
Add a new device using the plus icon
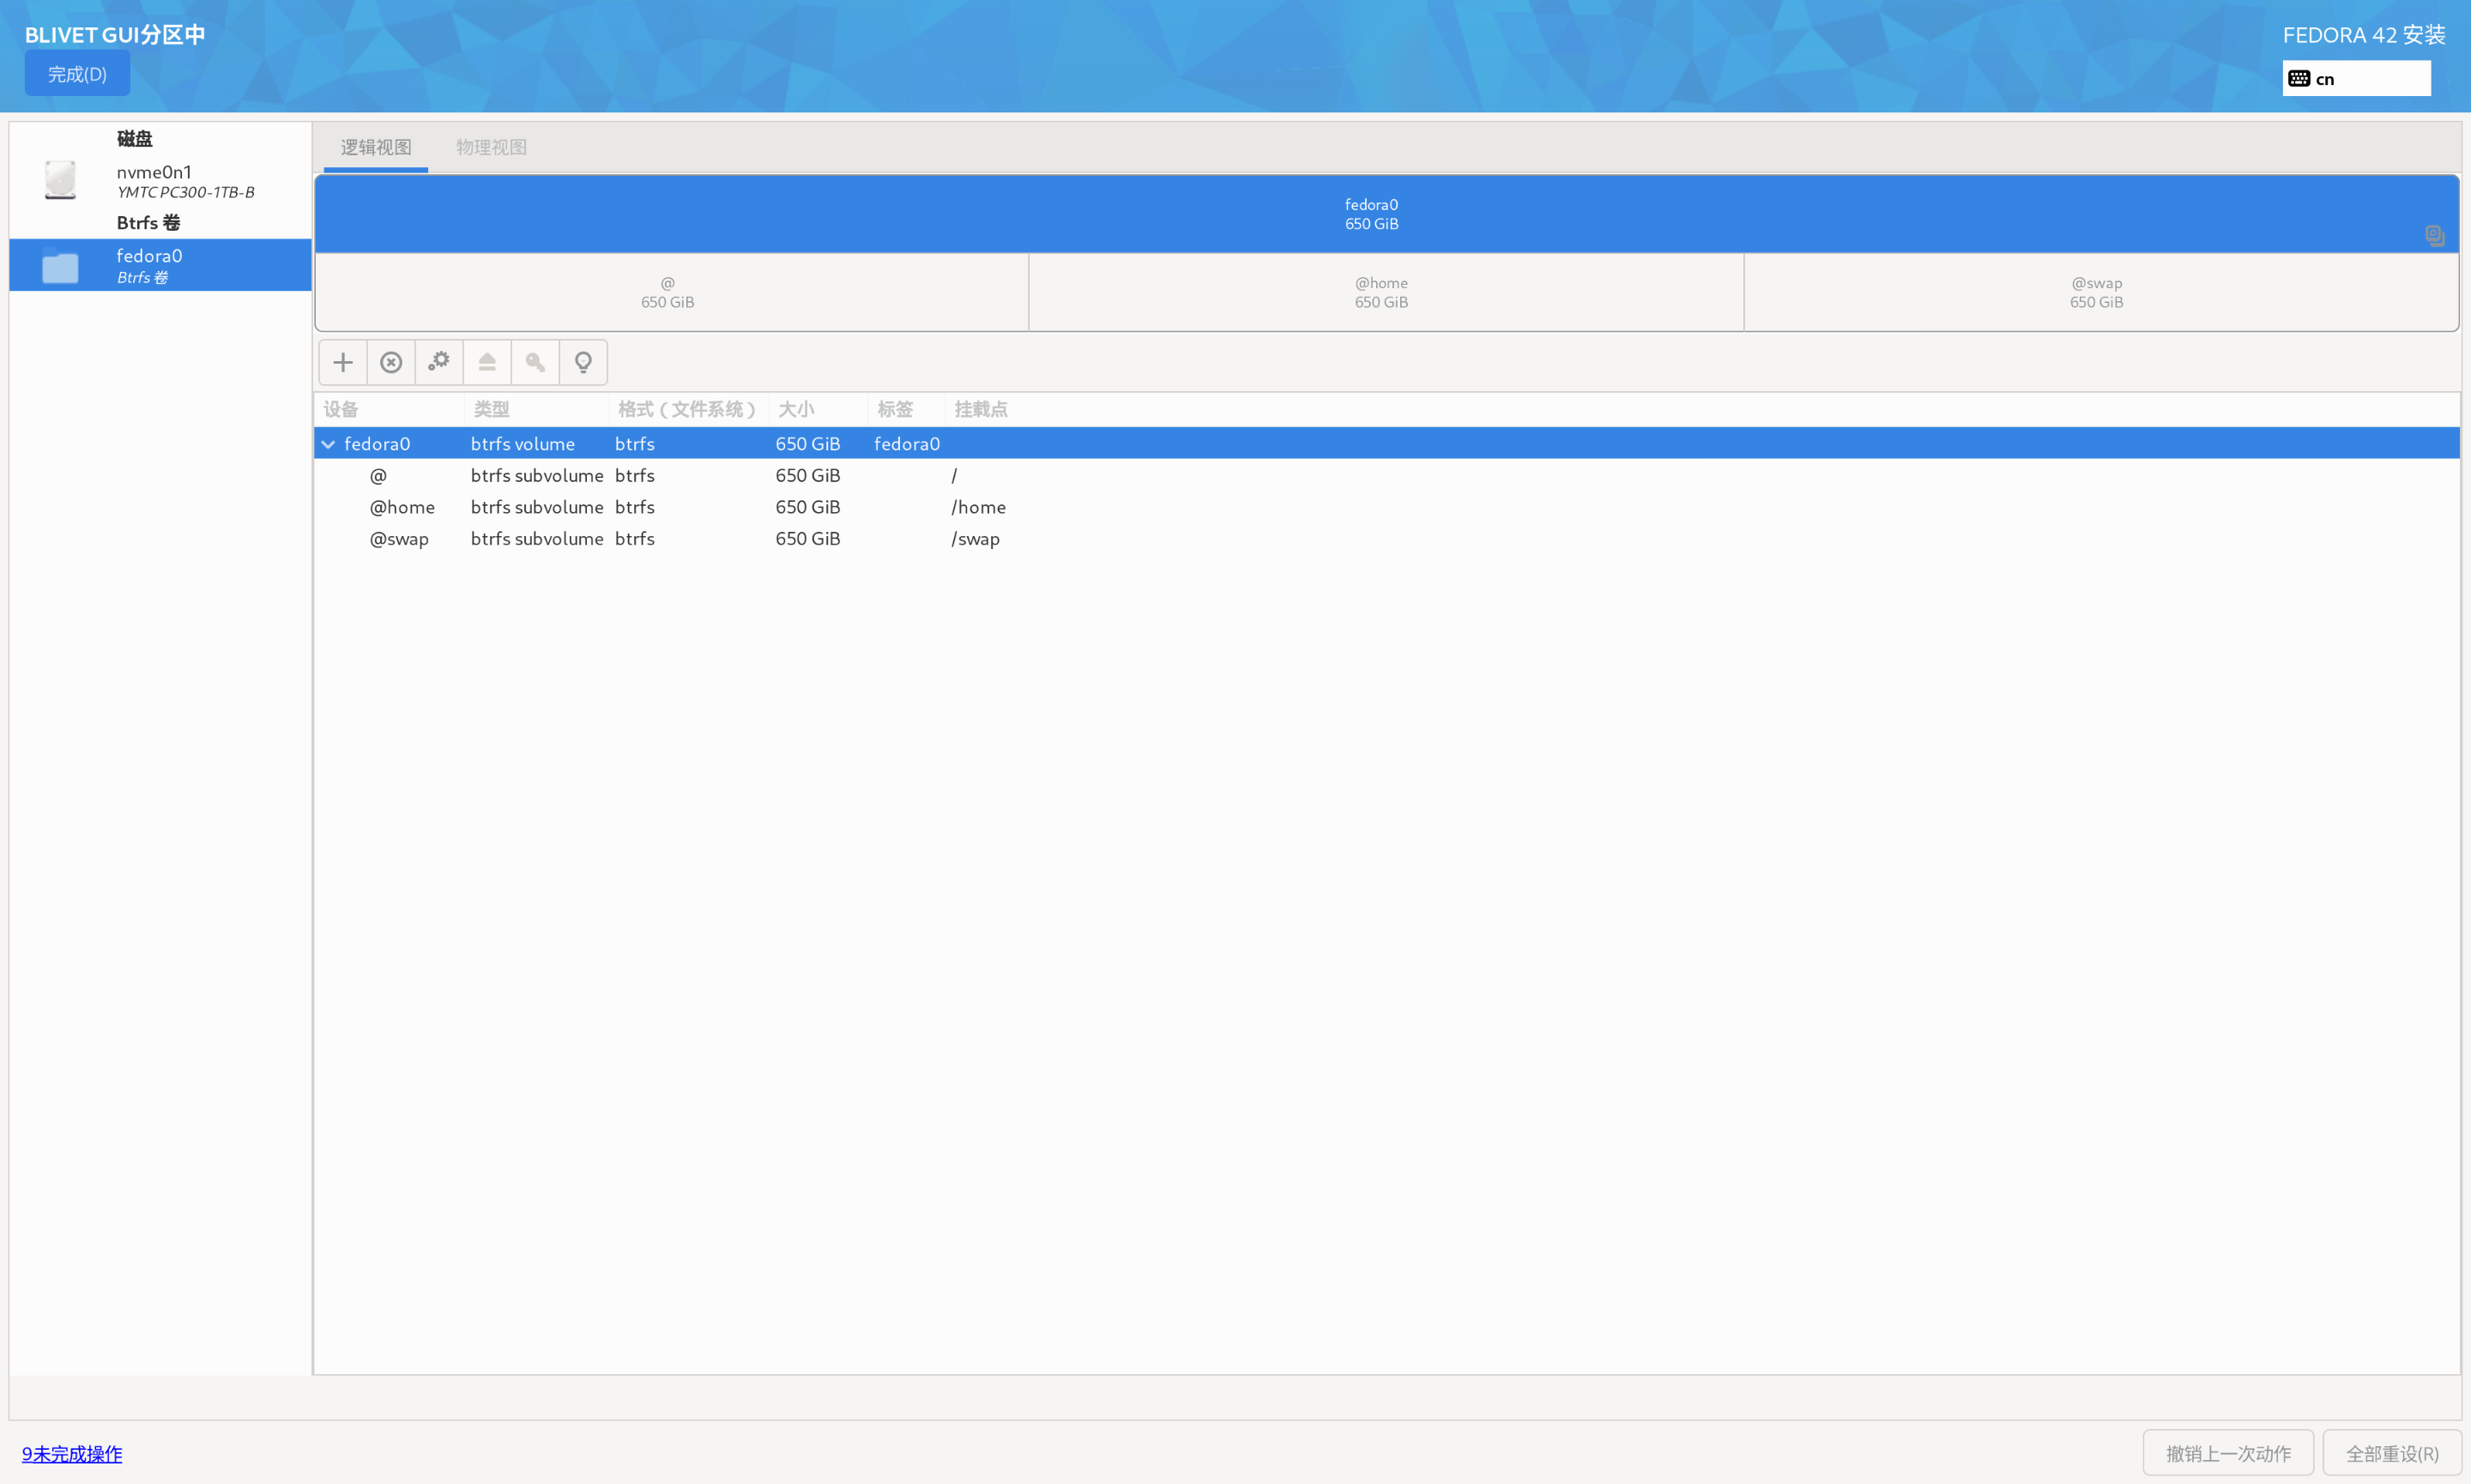tap(342, 362)
